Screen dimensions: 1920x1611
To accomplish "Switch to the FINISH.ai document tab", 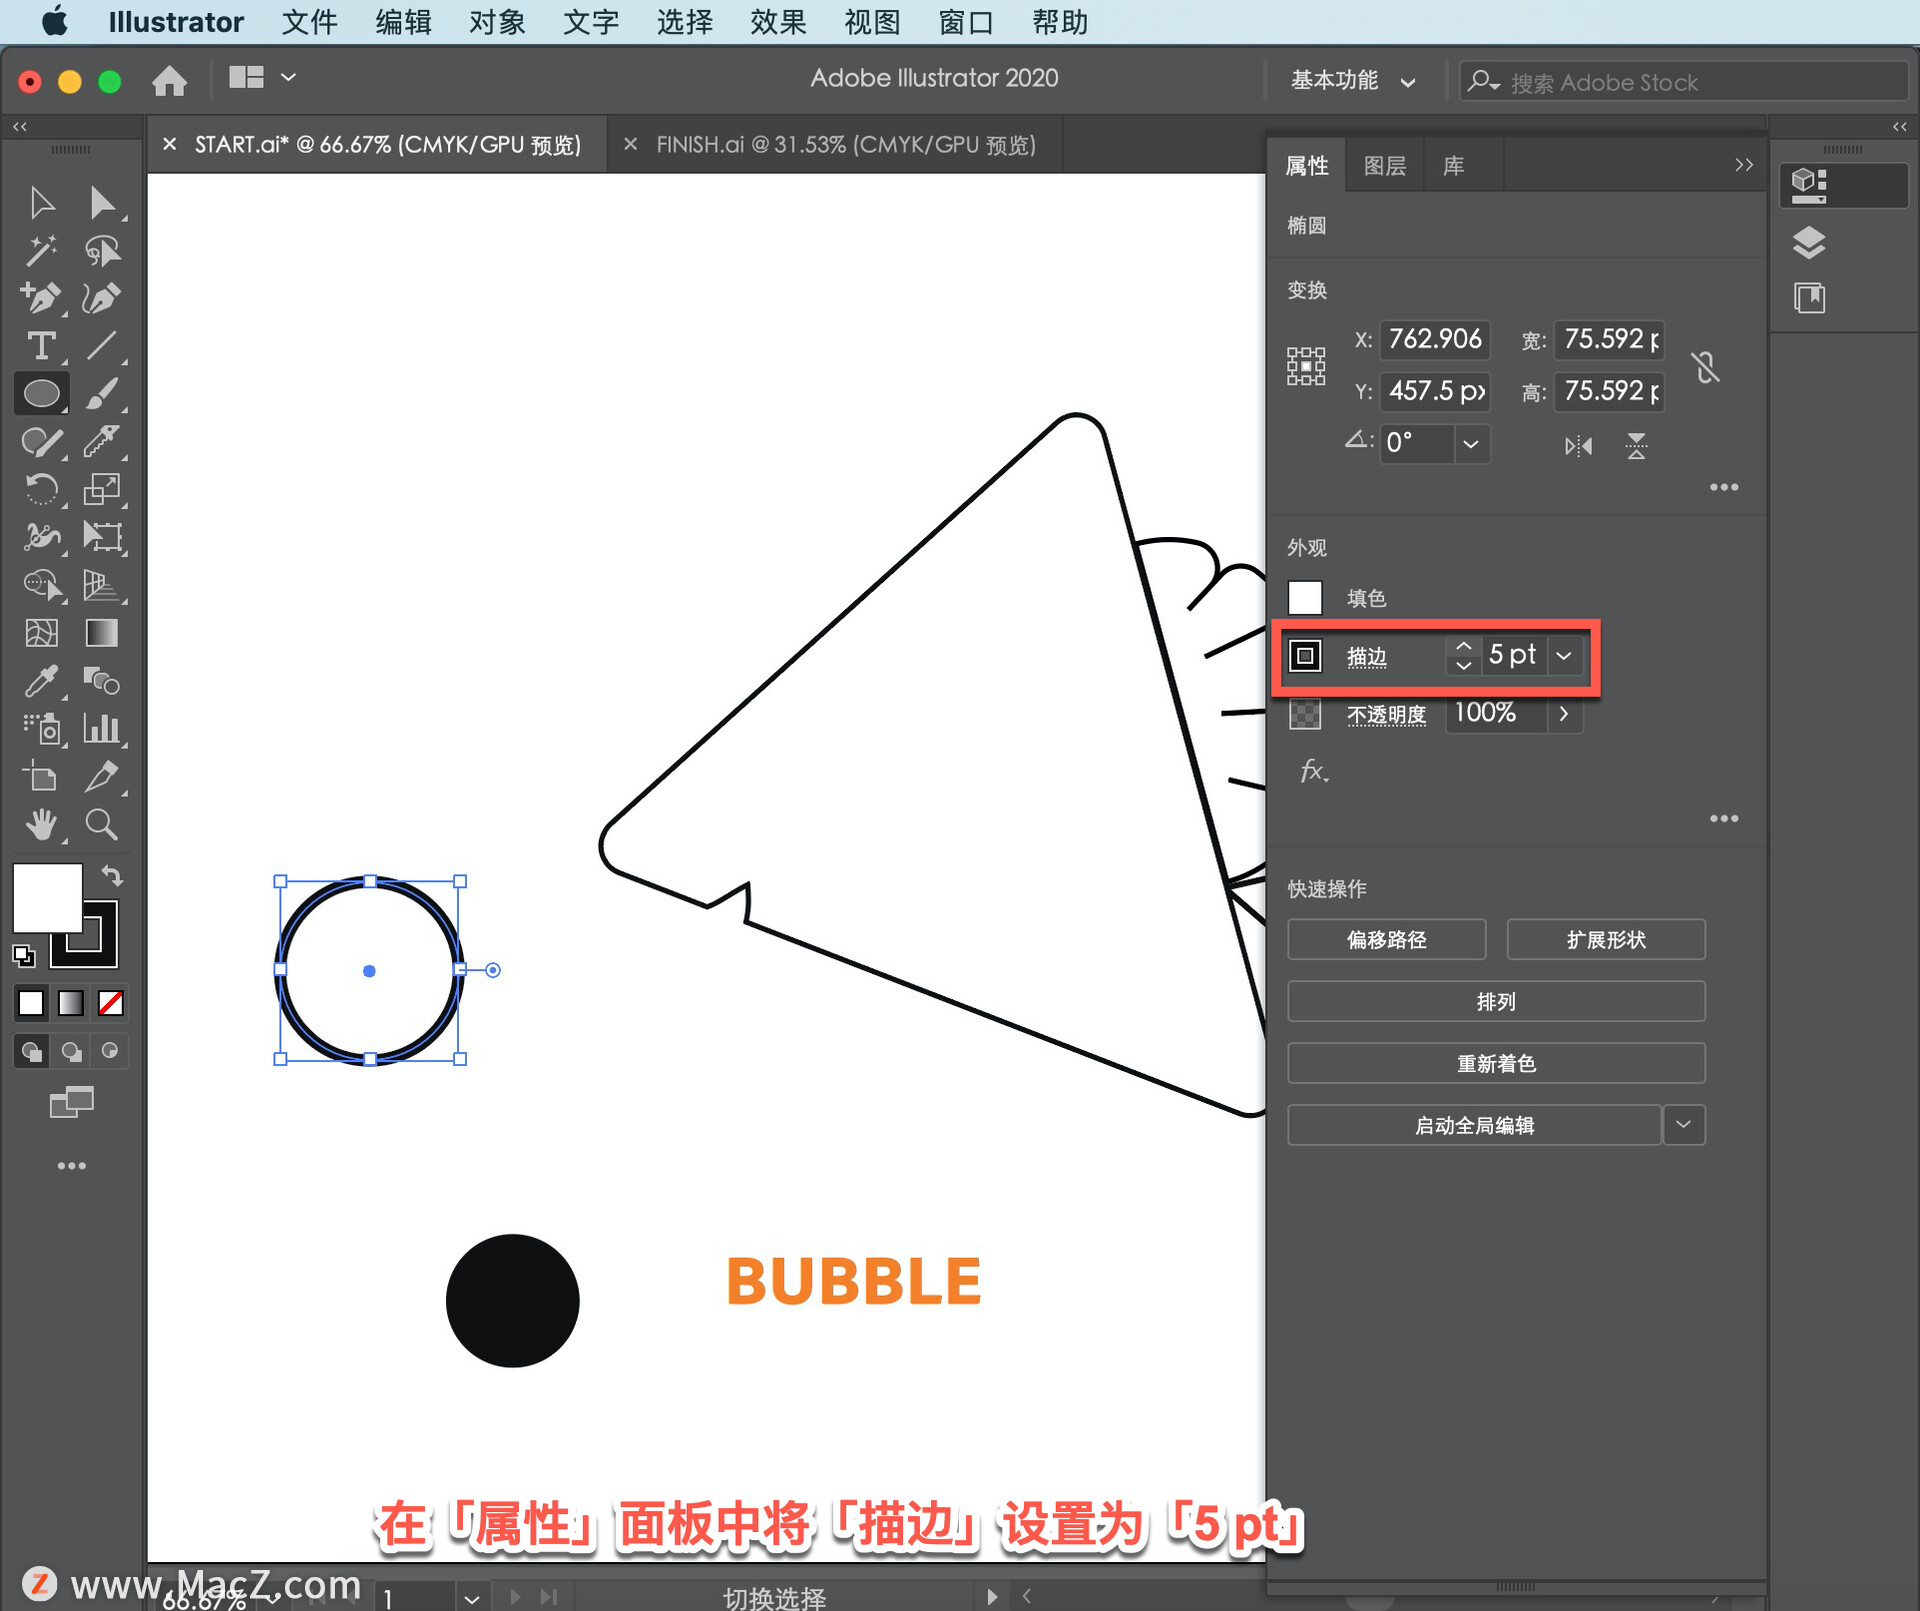I will [x=845, y=145].
